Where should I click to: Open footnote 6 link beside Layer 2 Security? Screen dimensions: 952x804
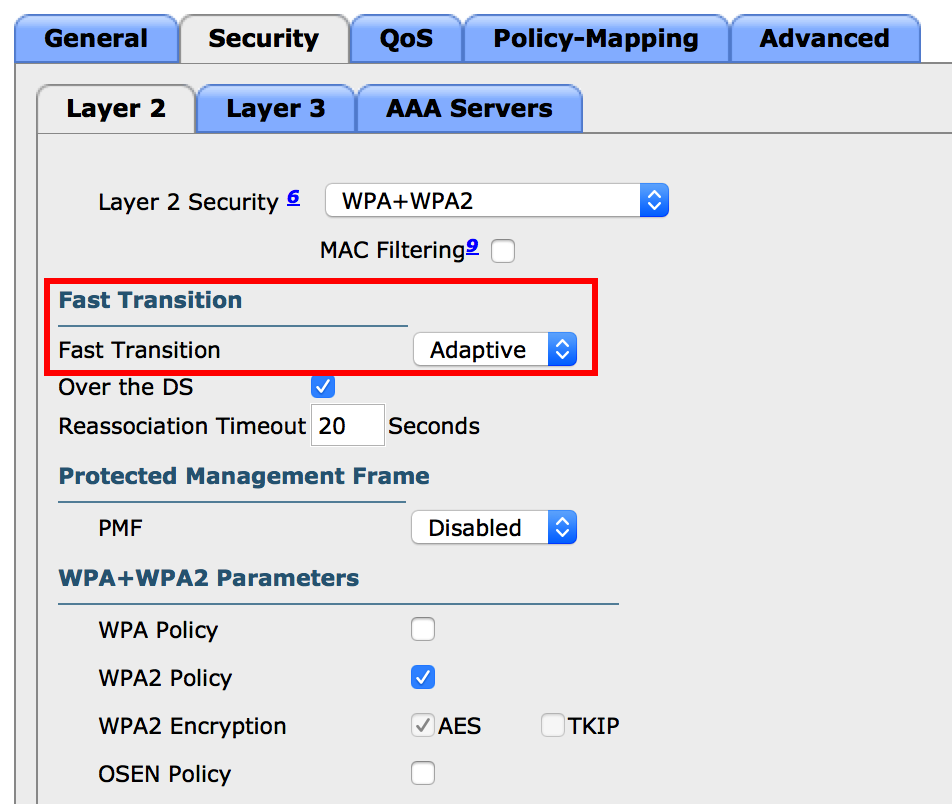click(x=293, y=197)
